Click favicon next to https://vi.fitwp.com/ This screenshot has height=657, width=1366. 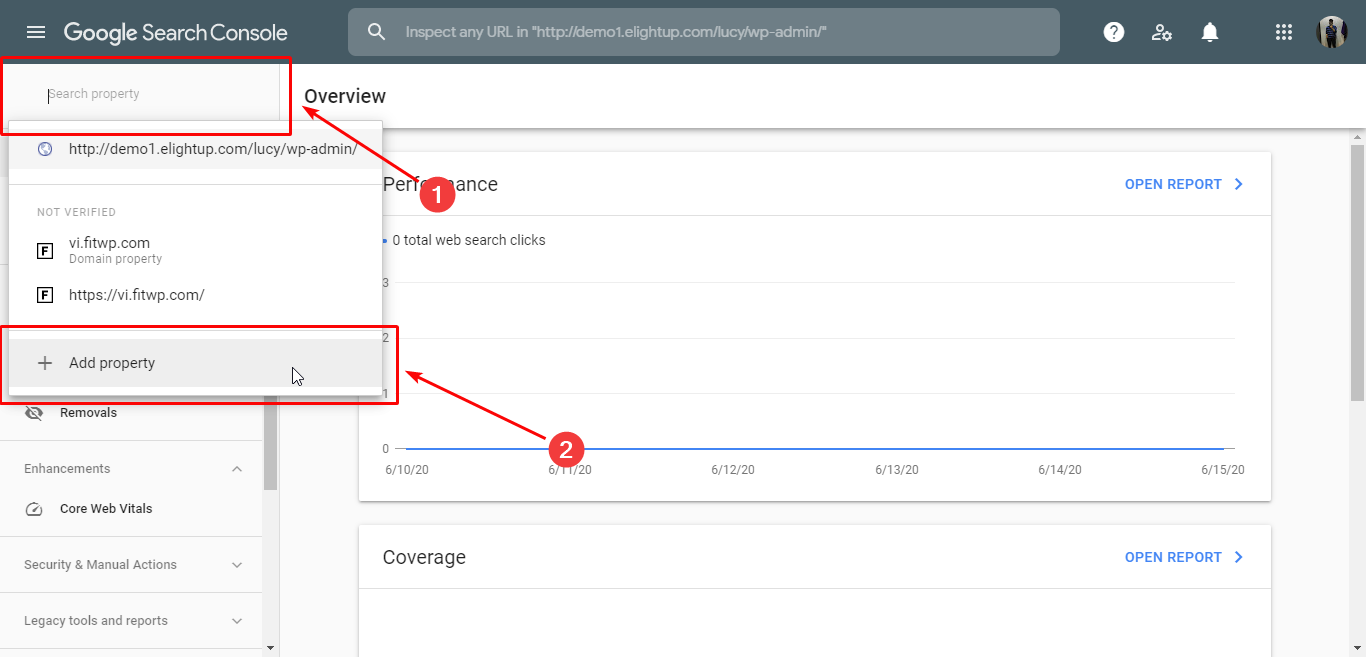[x=45, y=295]
